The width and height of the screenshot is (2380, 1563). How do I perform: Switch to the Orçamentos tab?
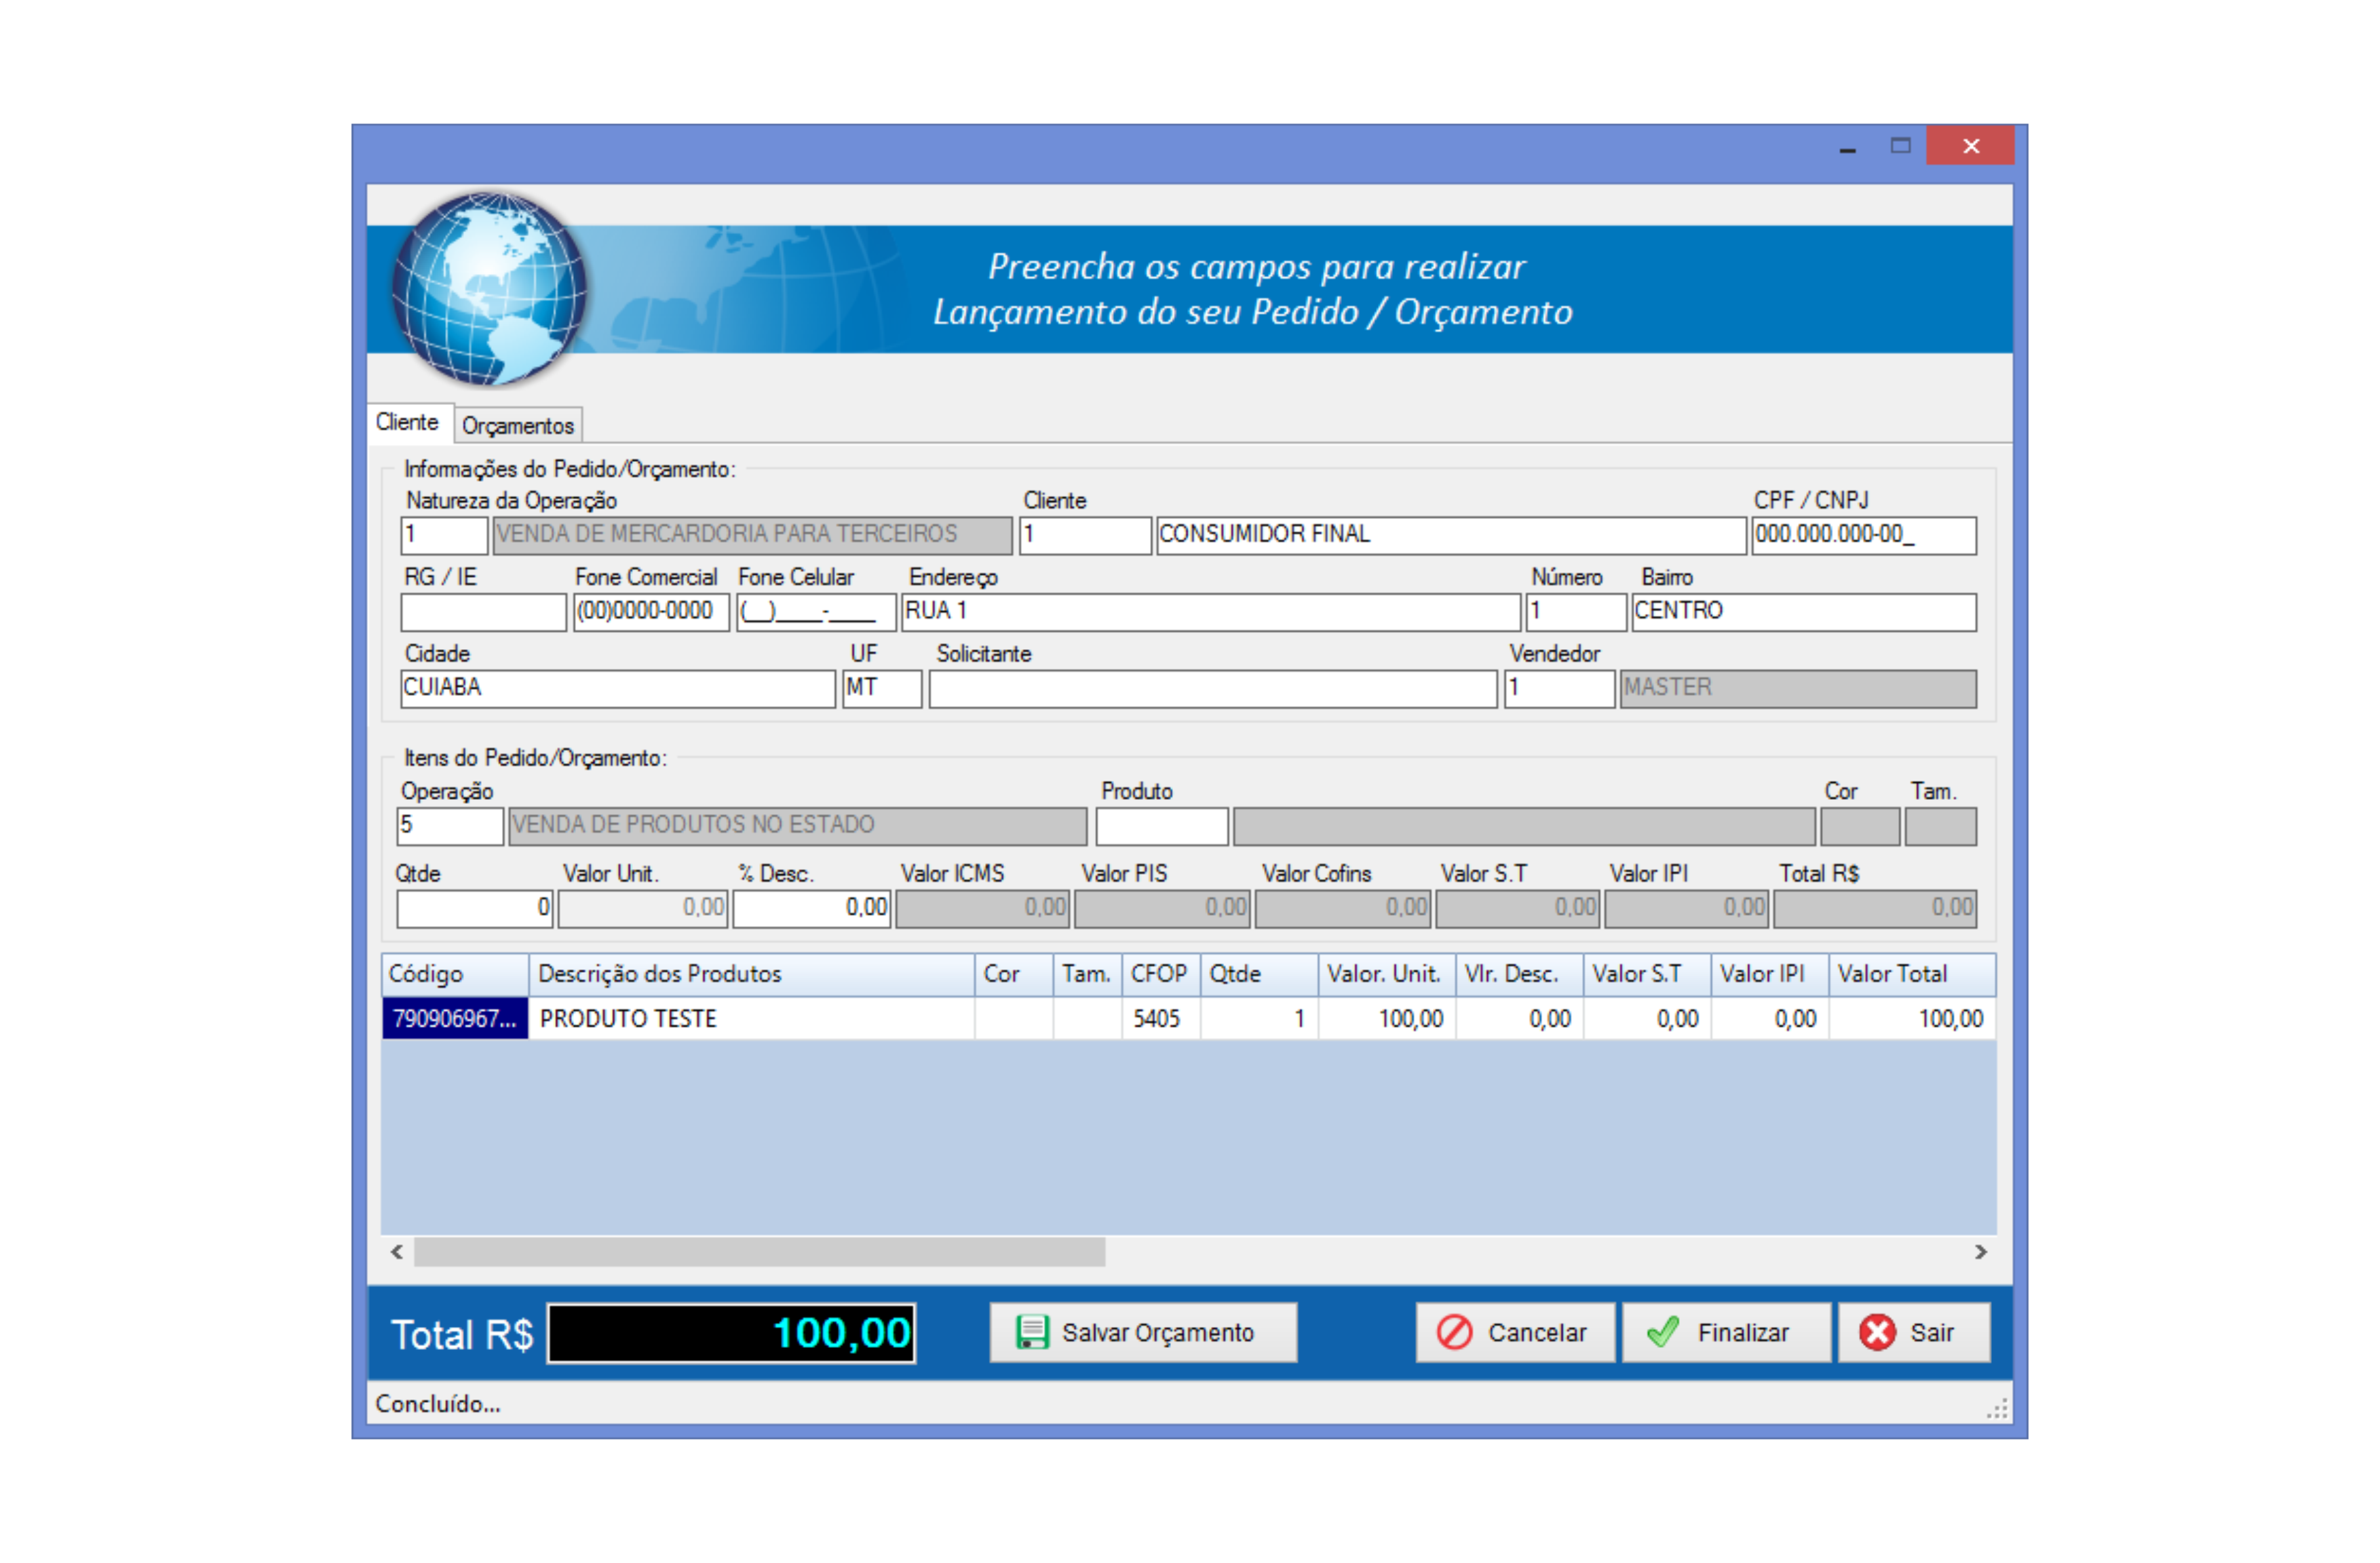click(x=518, y=426)
